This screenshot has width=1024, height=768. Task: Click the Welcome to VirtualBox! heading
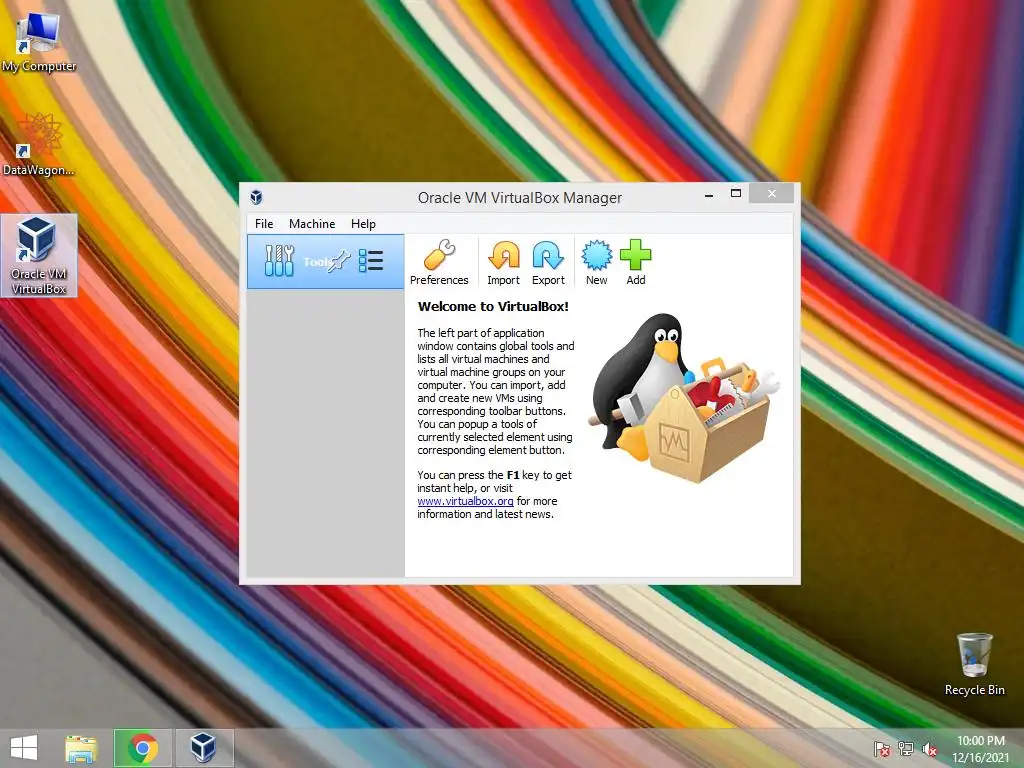(493, 306)
